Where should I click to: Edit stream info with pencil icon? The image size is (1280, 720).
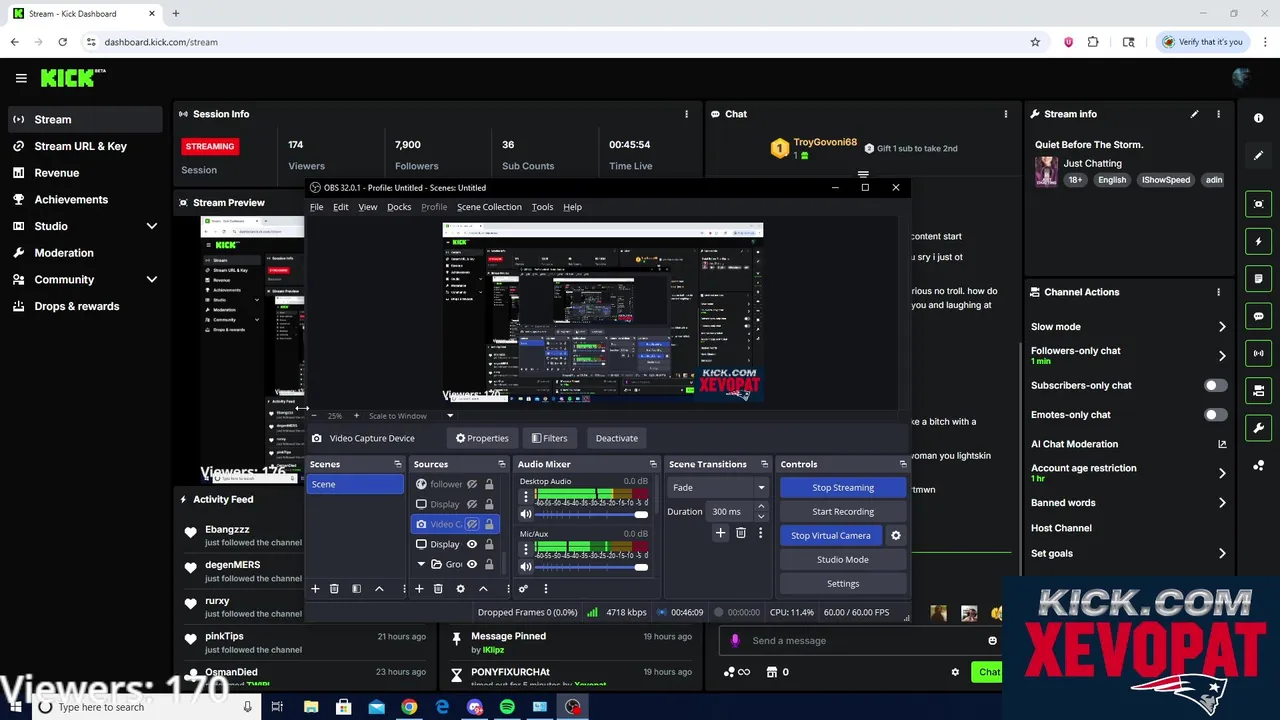pos(1194,114)
